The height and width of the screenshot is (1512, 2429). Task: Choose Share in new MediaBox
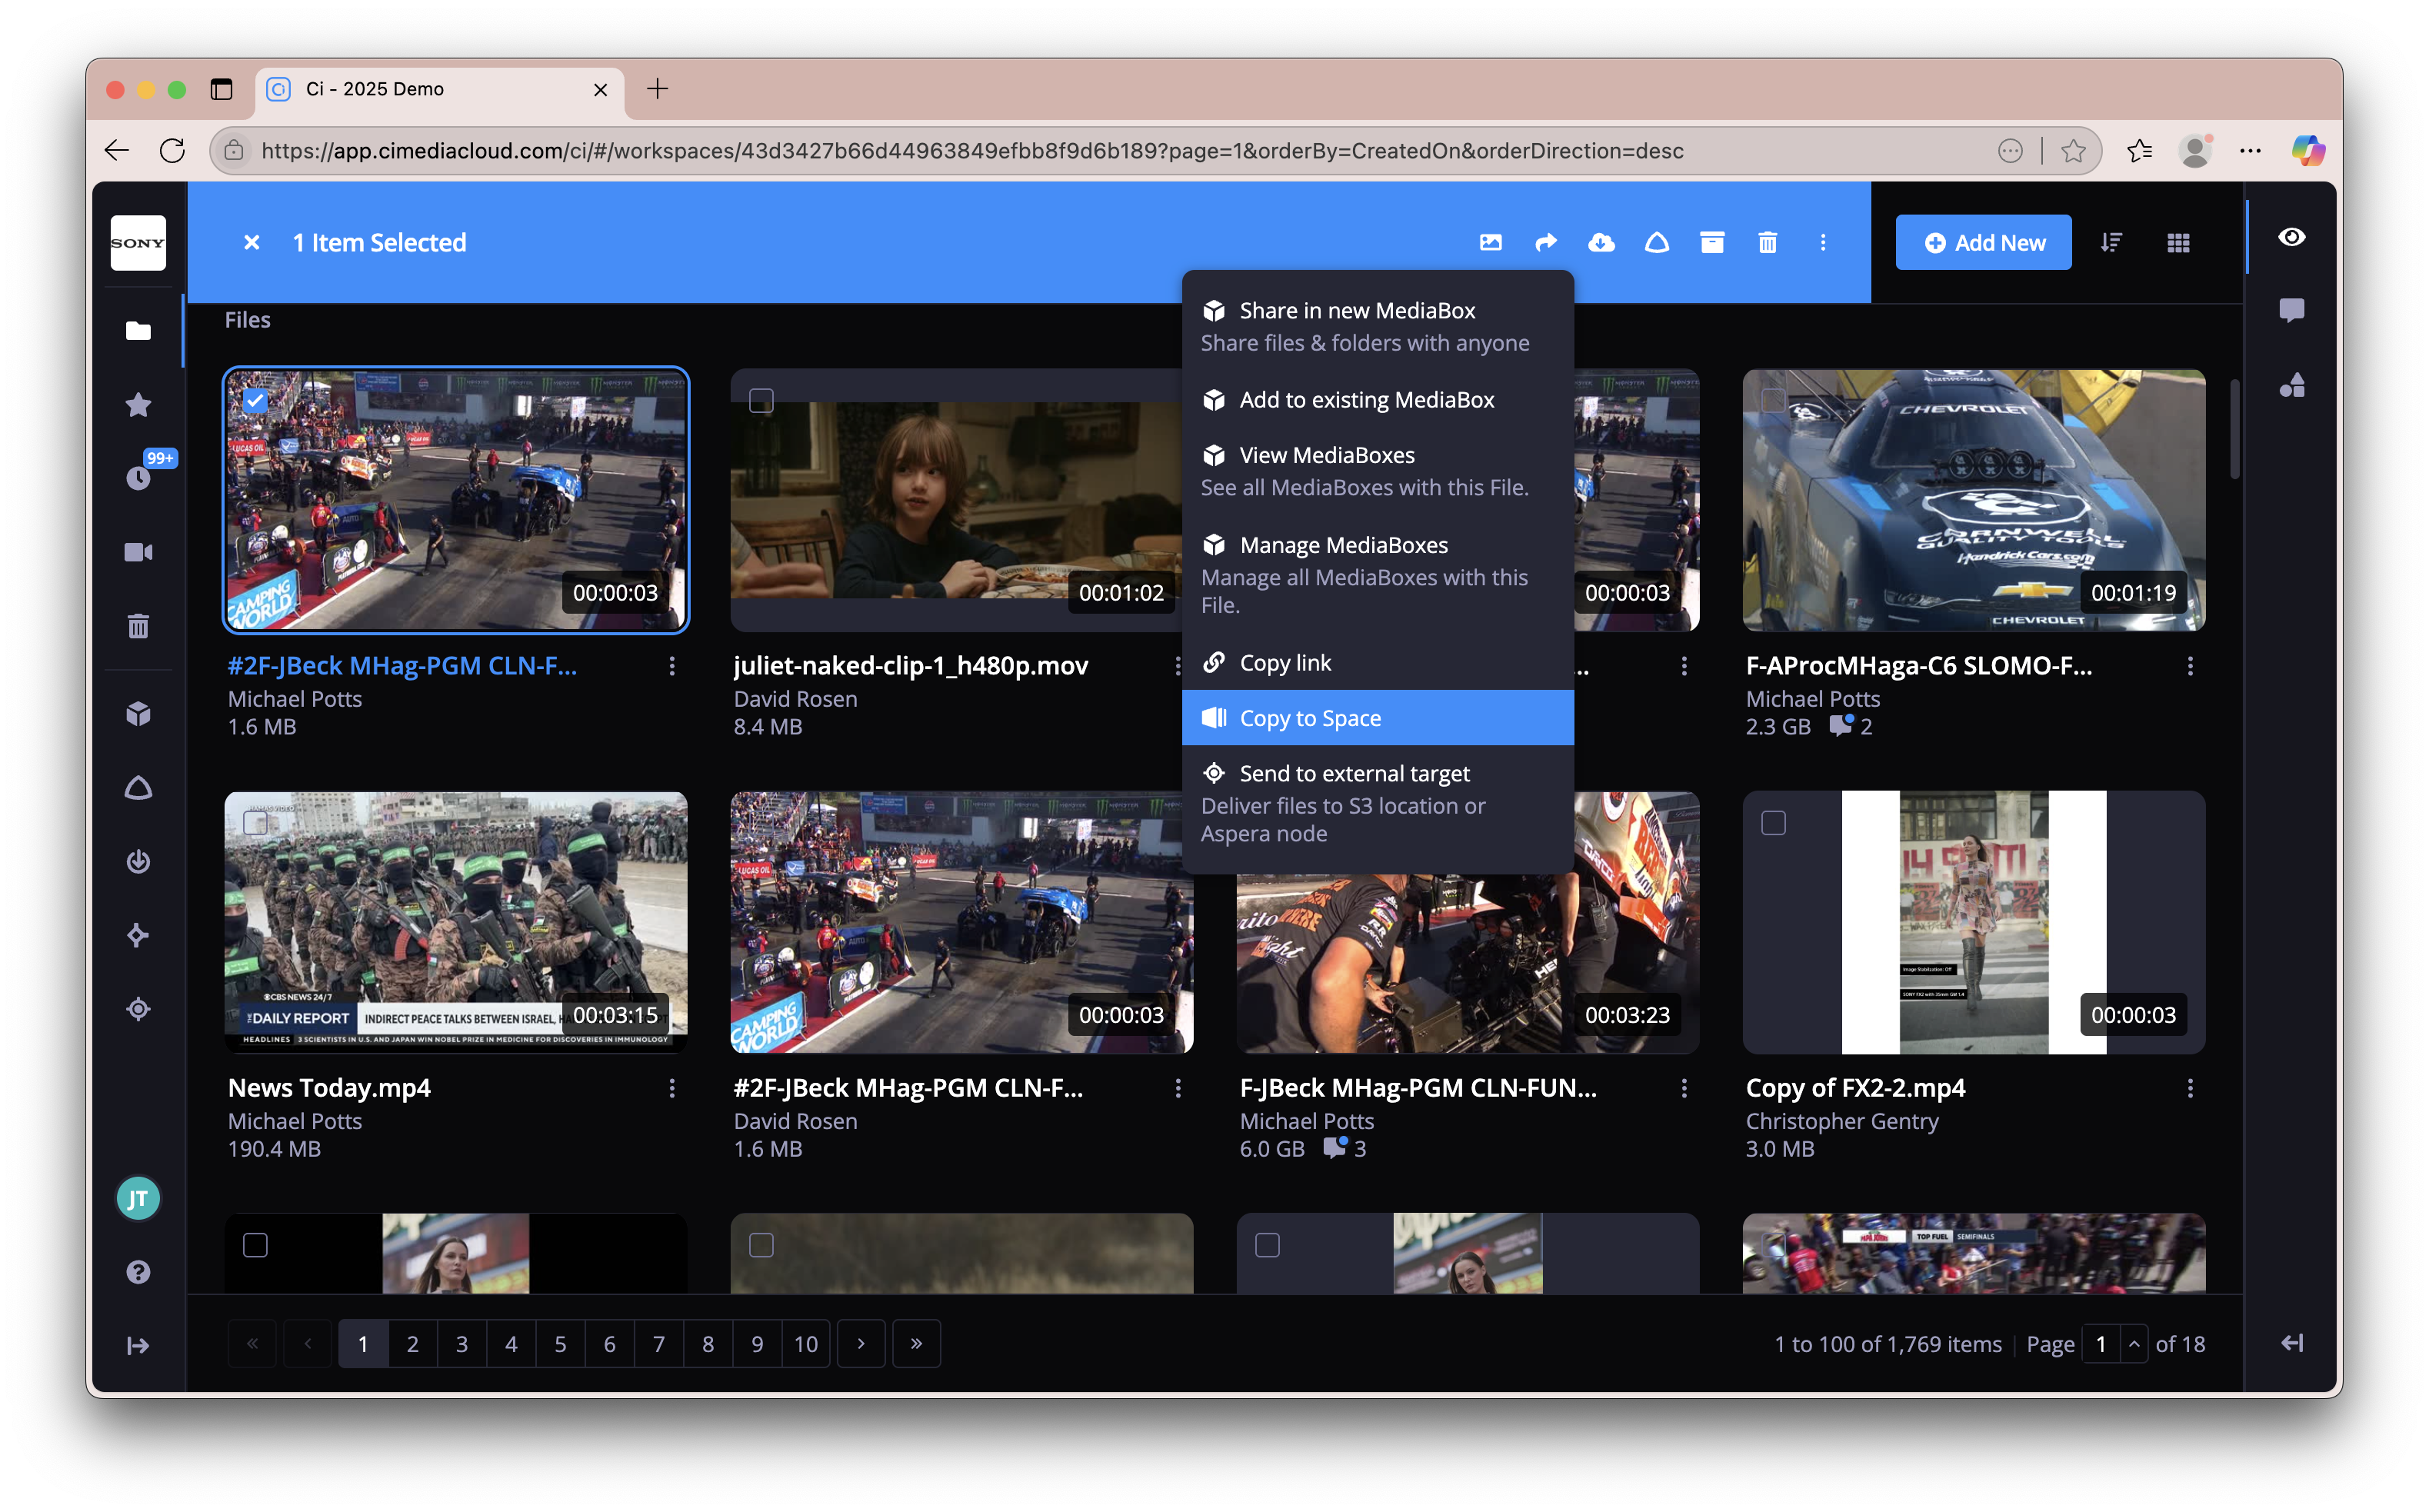click(x=1377, y=326)
